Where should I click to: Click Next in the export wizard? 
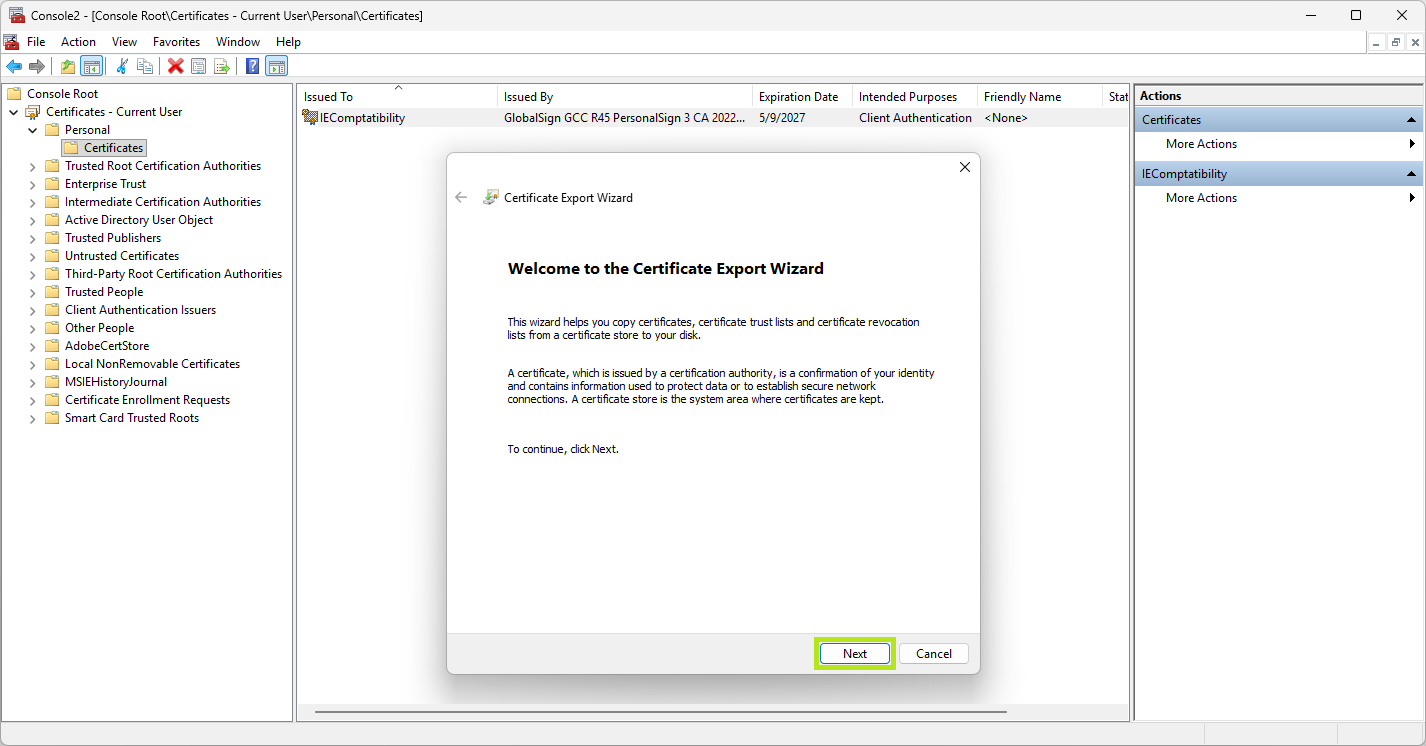pos(855,654)
